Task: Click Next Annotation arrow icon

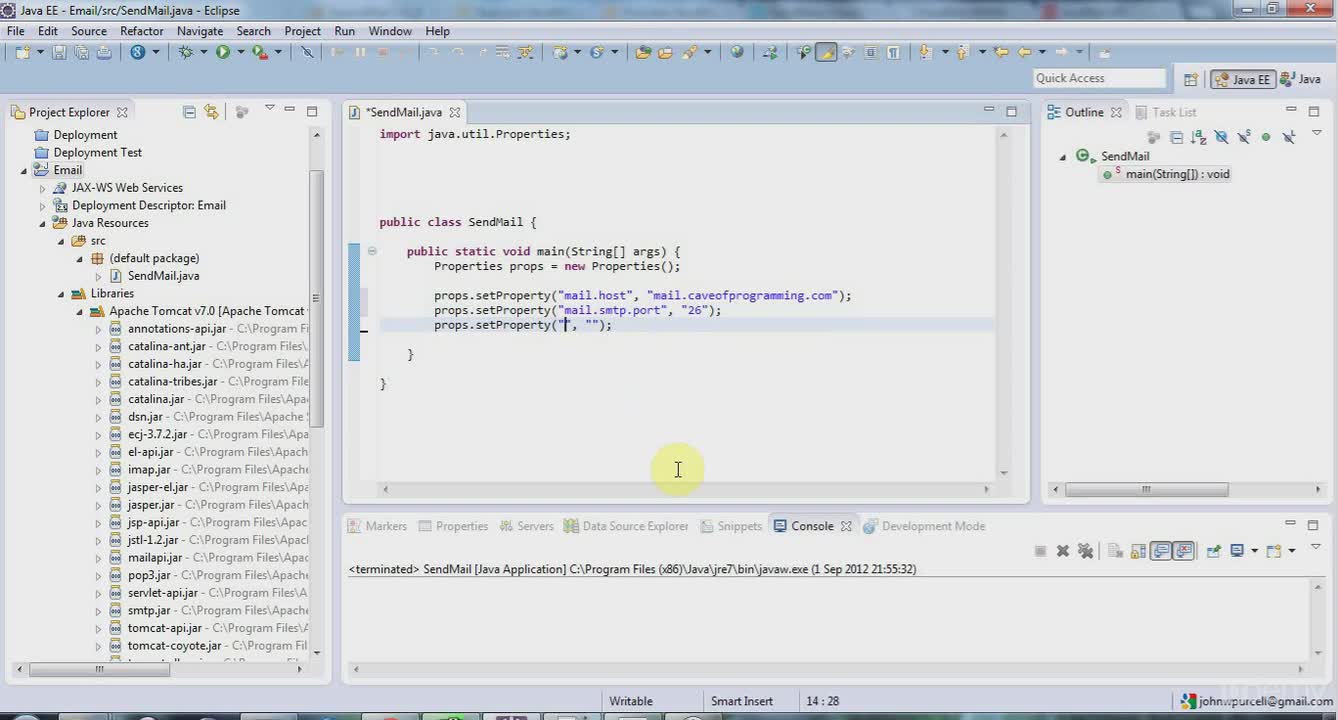Action: point(923,52)
